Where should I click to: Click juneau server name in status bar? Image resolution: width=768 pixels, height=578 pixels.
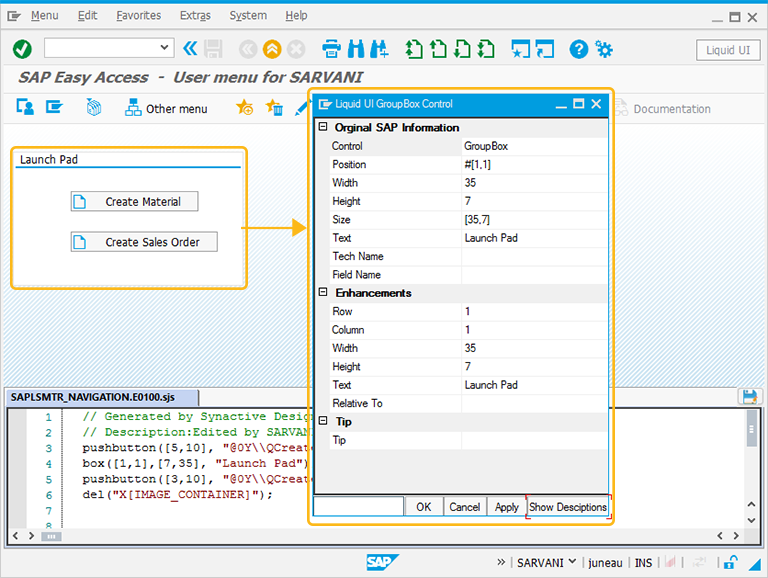(605, 563)
